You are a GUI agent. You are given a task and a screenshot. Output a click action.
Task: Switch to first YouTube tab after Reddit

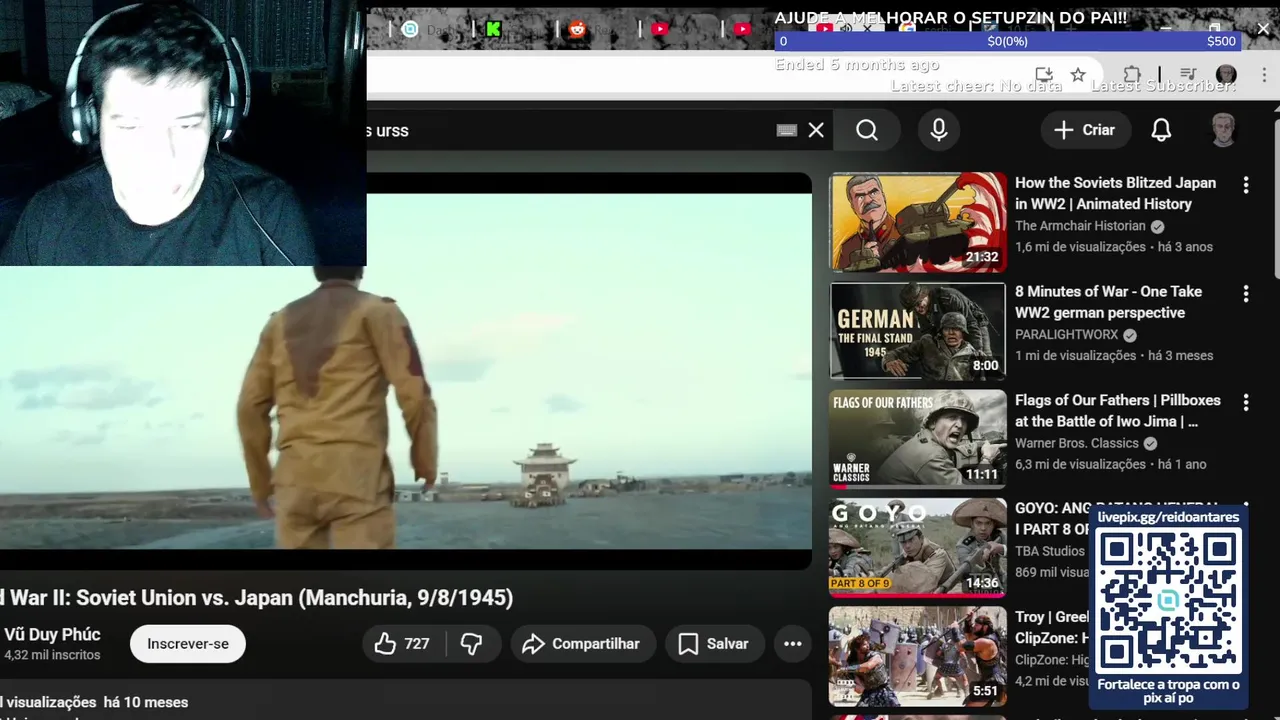click(659, 29)
